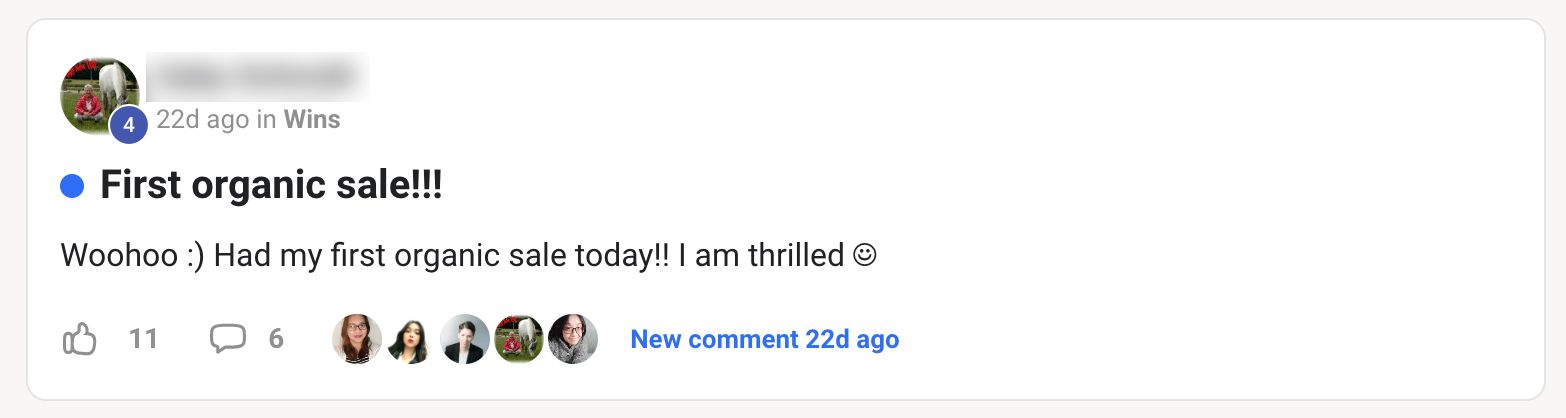Click the blurred author name
1566x418 pixels.
258,76
